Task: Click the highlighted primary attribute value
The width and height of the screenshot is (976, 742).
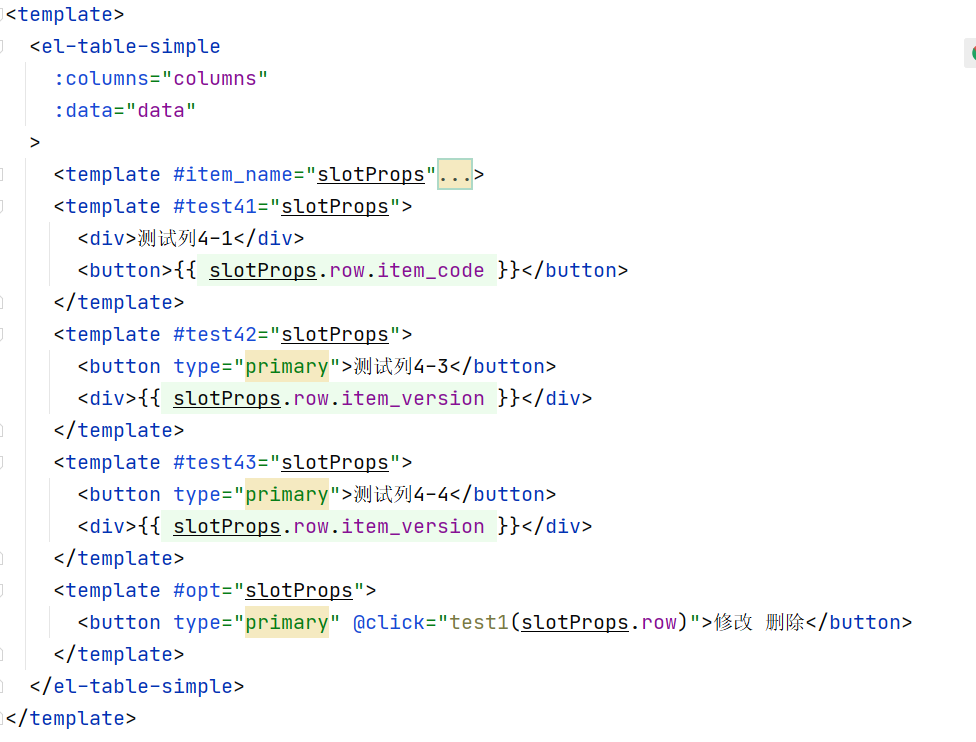Action: click(x=287, y=366)
